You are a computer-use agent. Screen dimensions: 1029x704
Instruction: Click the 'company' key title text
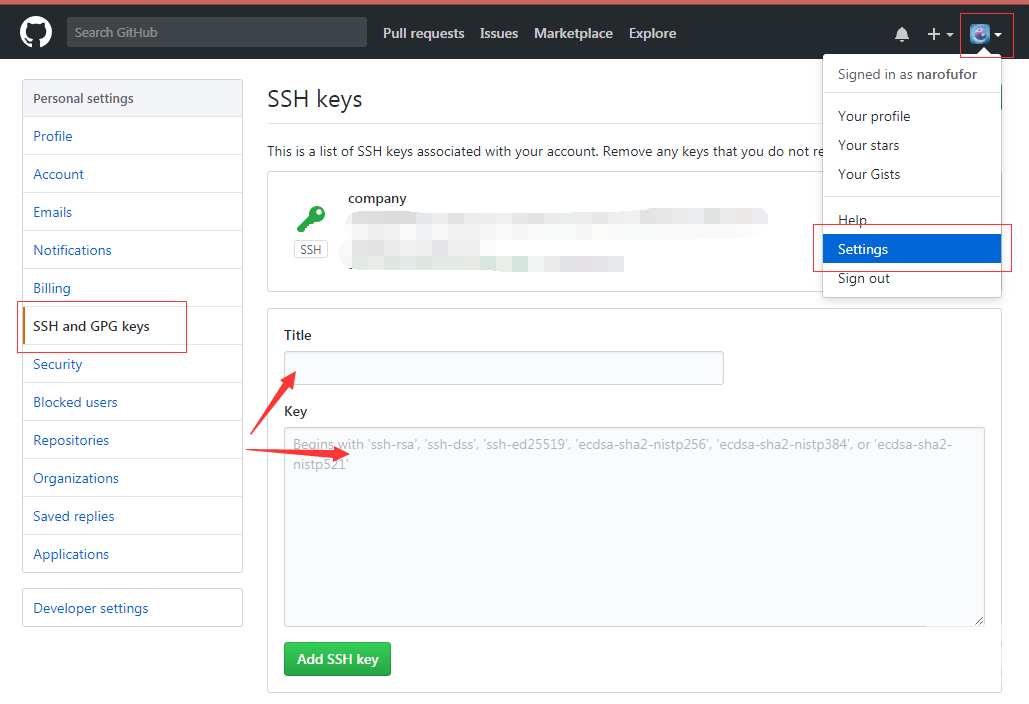pos(377,198)
